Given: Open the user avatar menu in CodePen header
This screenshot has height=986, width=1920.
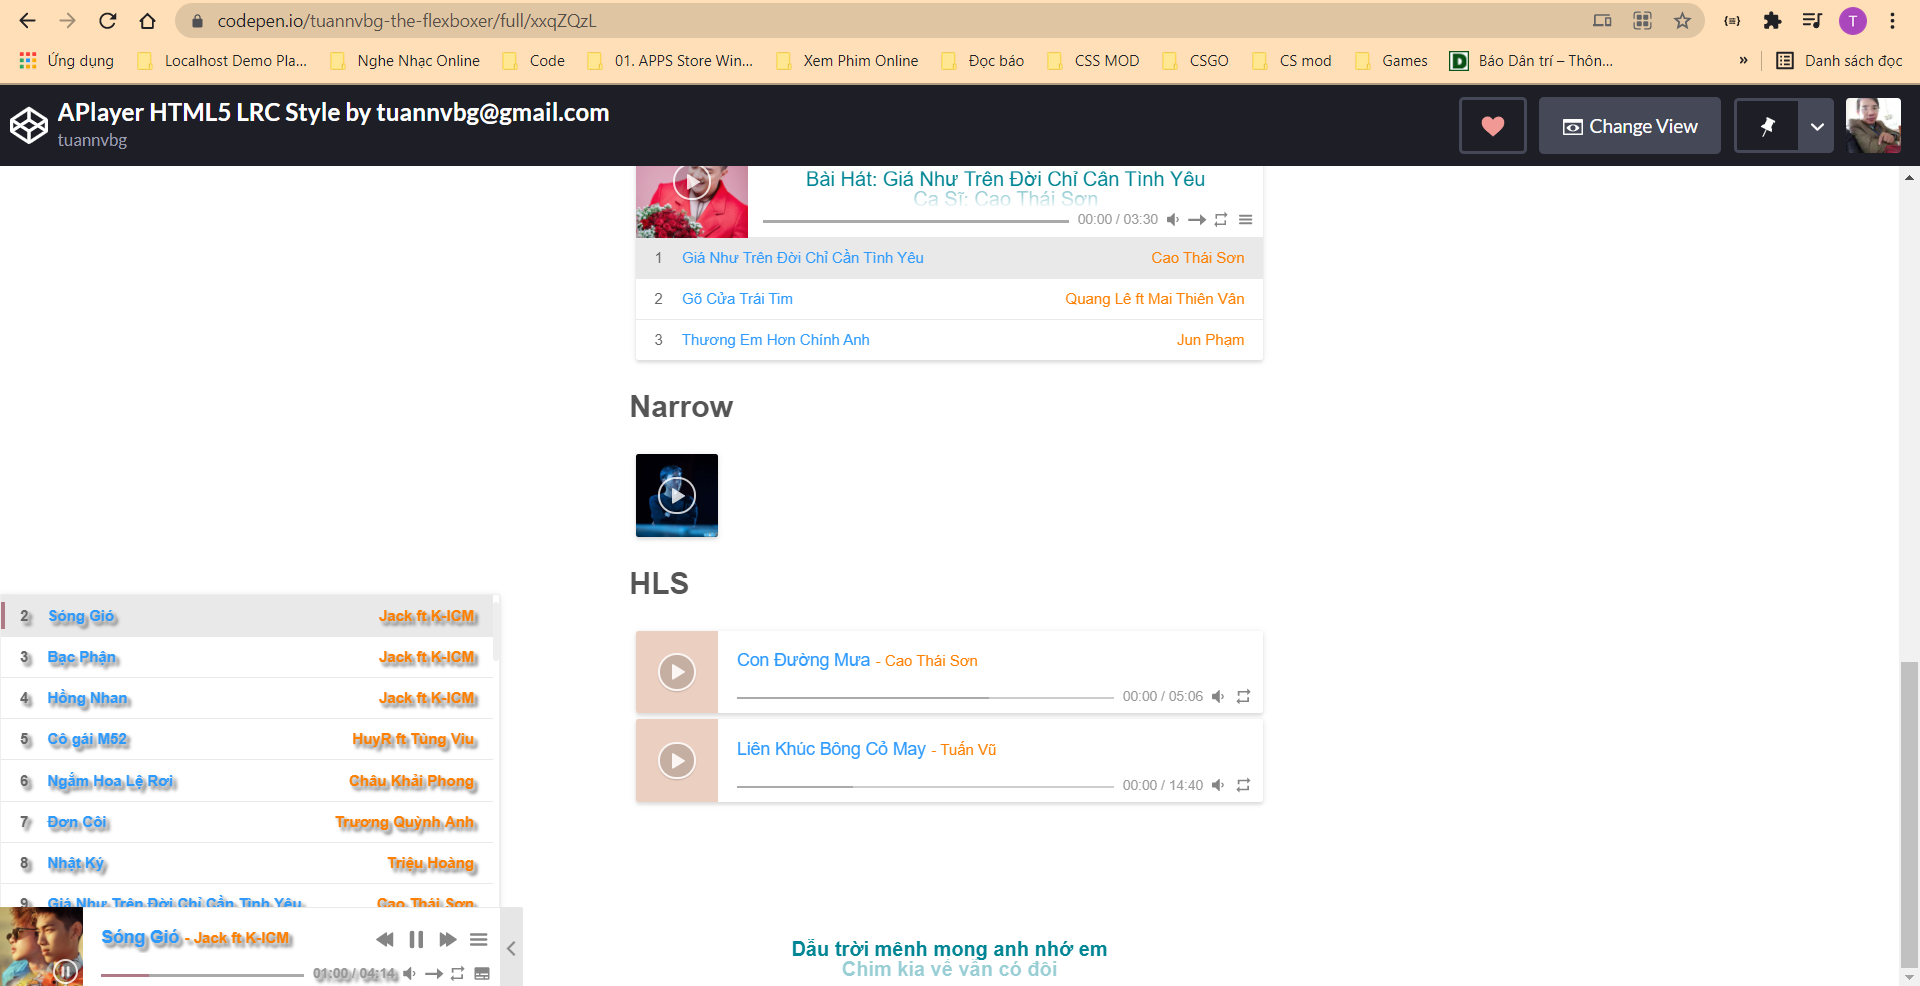Looking at the screenshot, I should 1873,126.
